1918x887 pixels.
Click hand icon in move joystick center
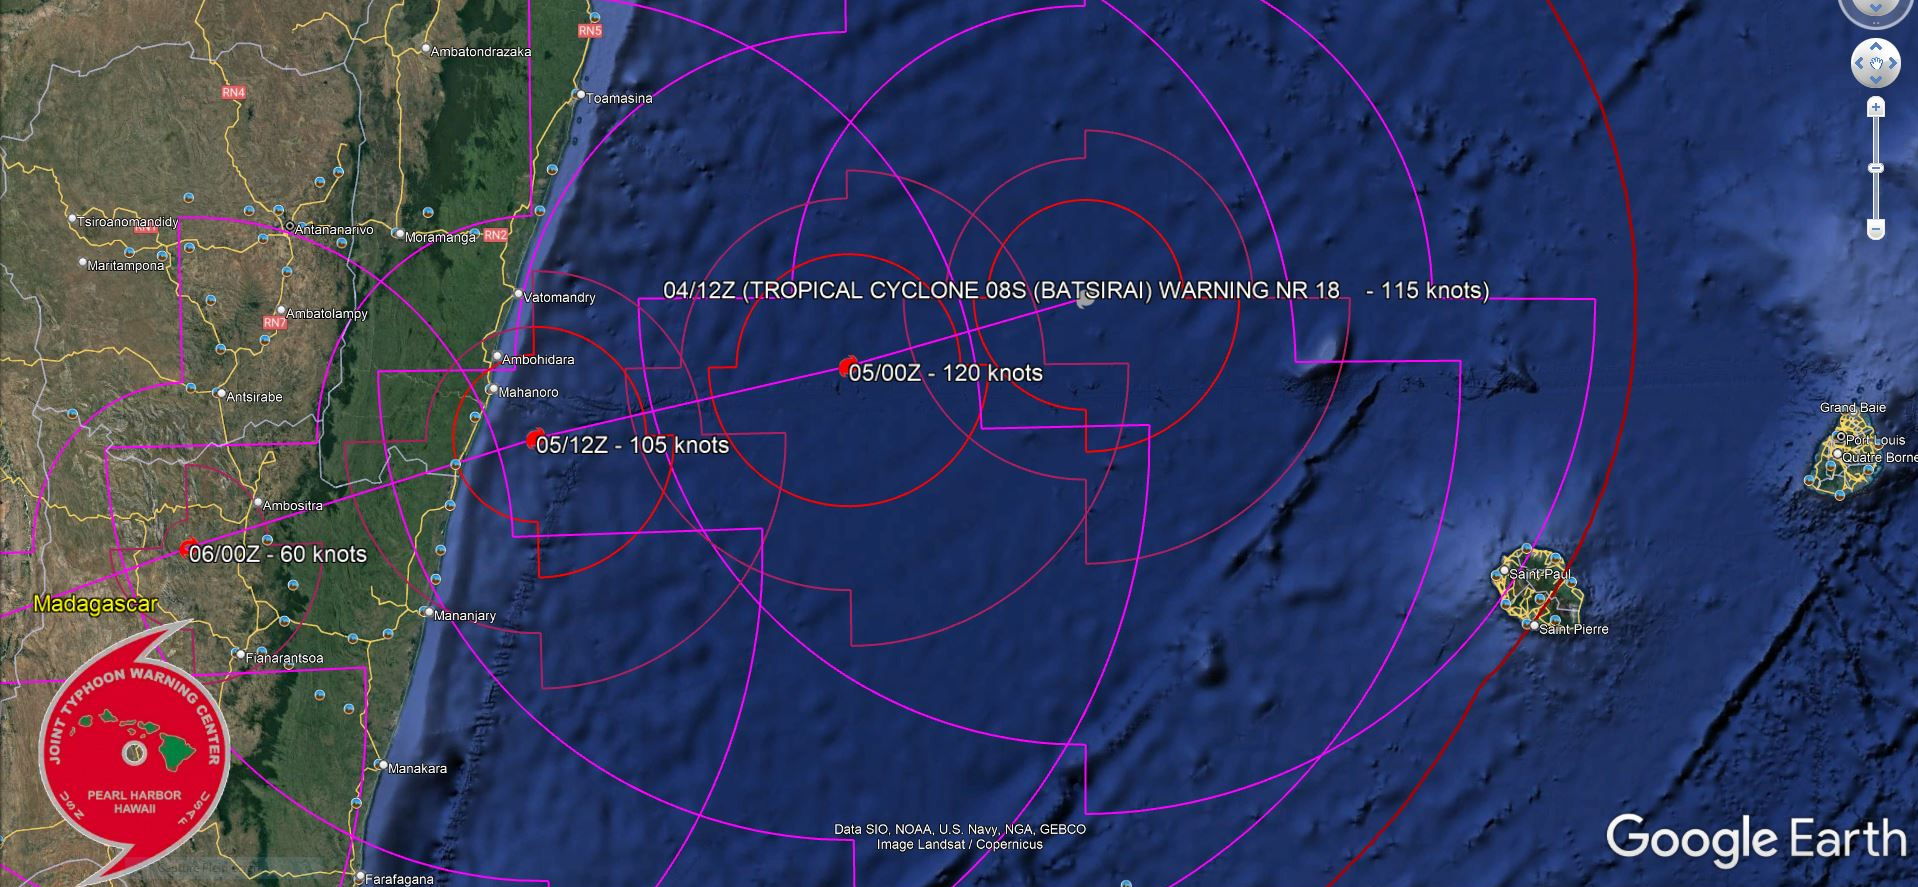1876,64
